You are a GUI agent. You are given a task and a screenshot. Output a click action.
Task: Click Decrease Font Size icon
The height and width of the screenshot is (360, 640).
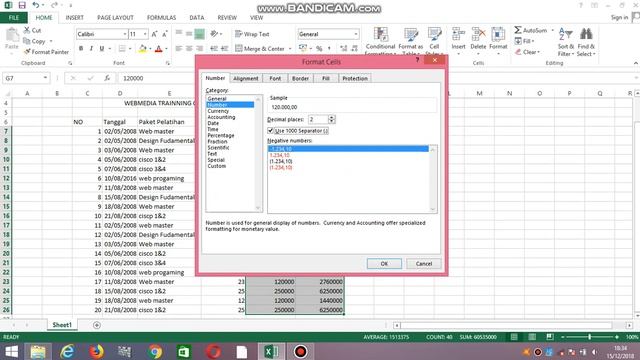coord(165,34)
